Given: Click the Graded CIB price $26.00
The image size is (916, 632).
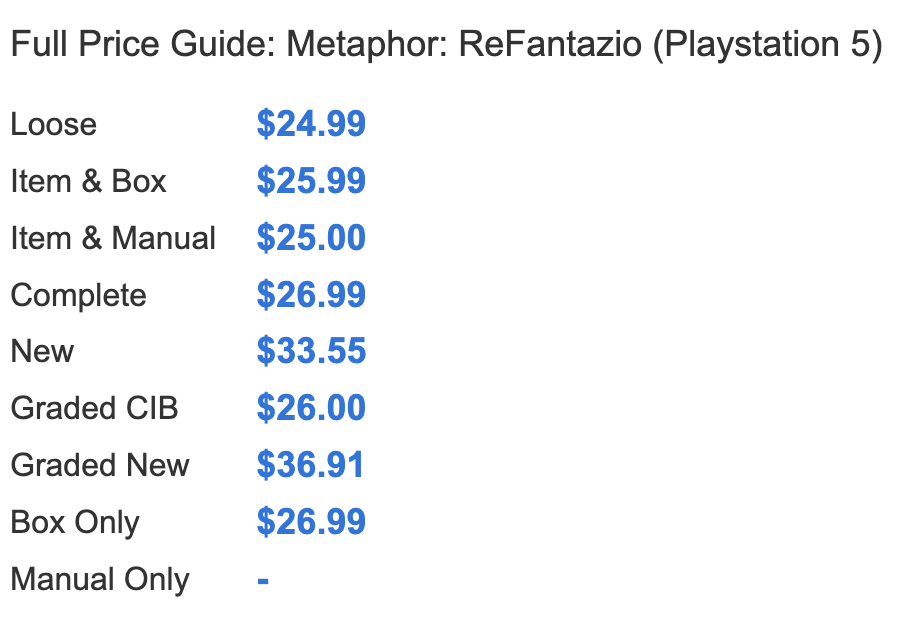Looking at the screenshot, I should point(311,409).
